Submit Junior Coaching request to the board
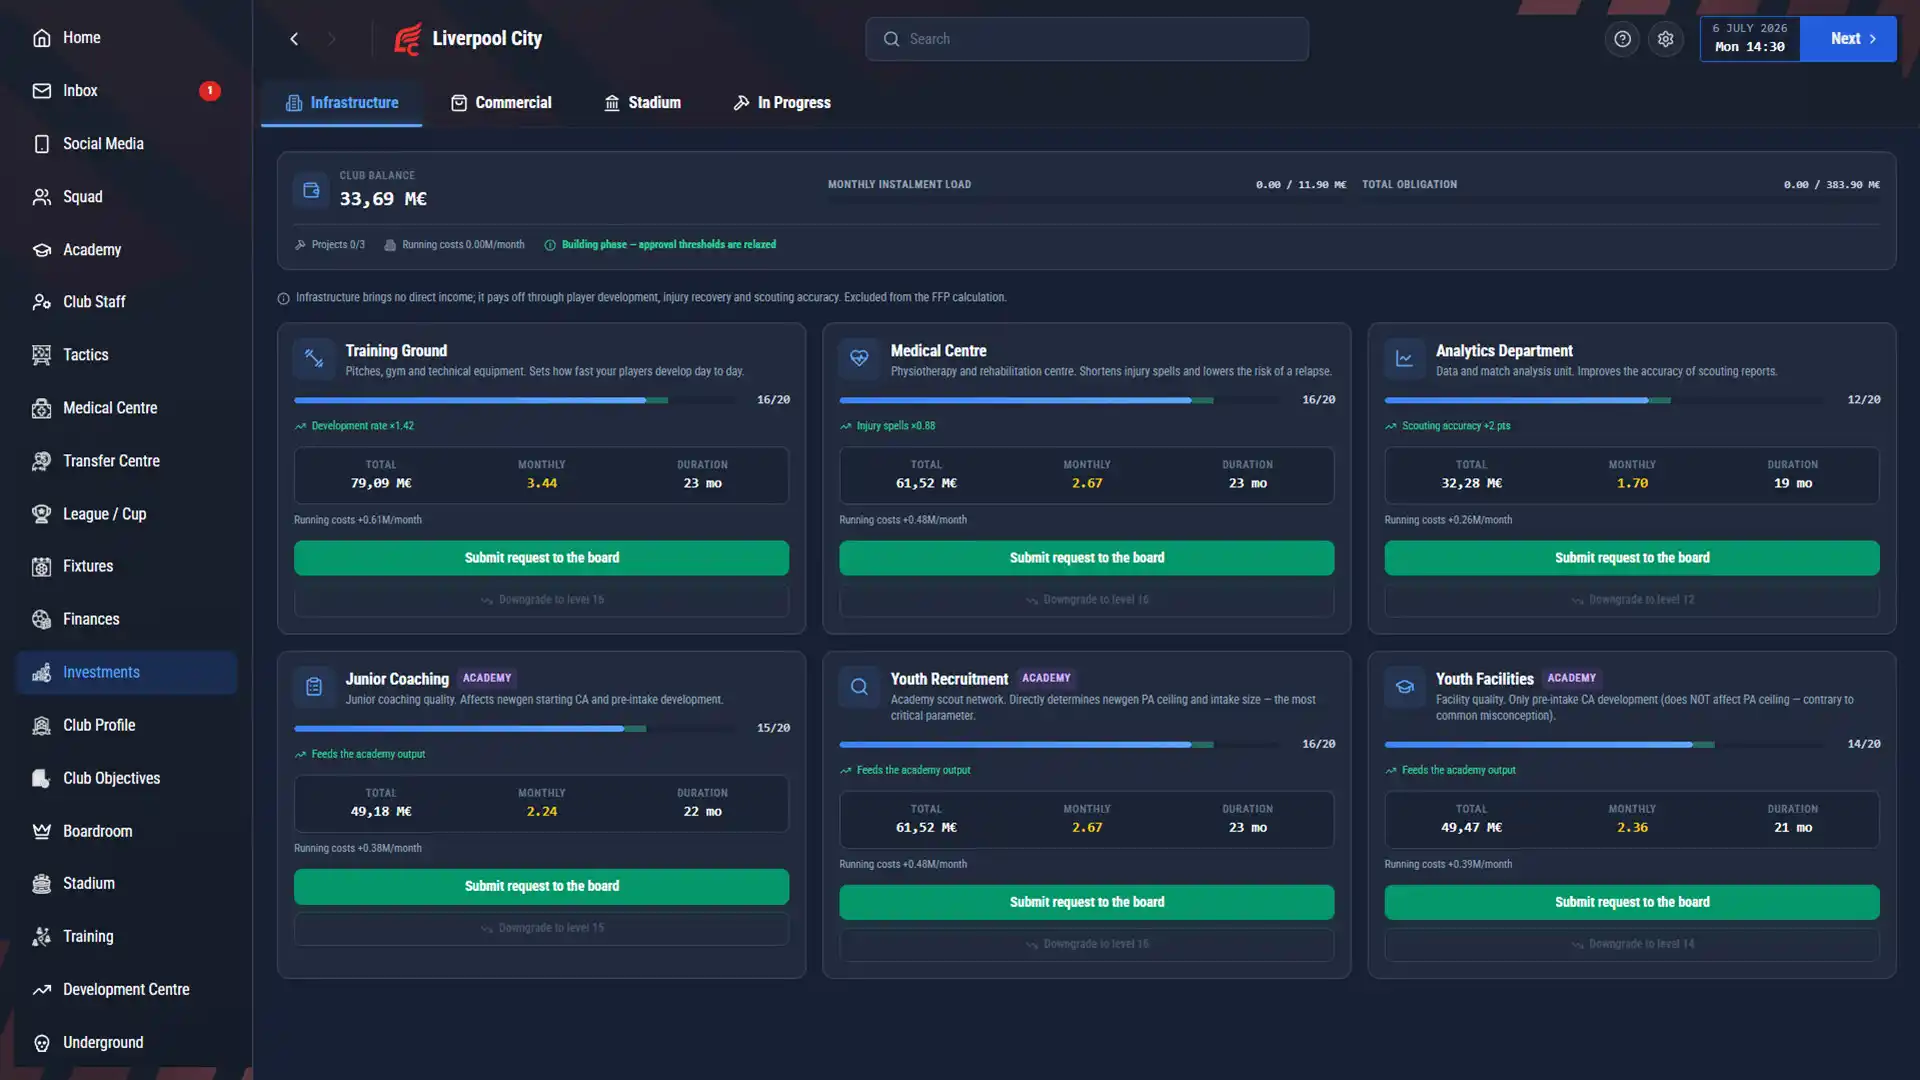The image size is (1920, 1080). [x=541, y=887]
